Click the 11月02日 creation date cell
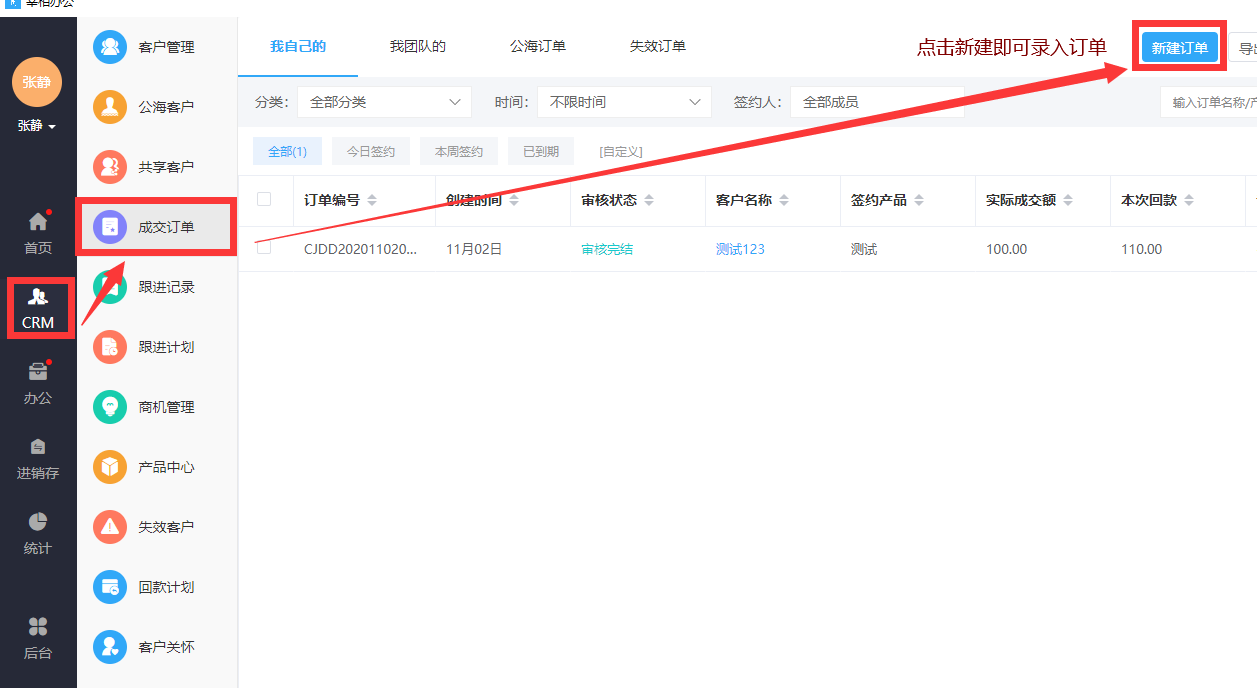 pos(474,249)
